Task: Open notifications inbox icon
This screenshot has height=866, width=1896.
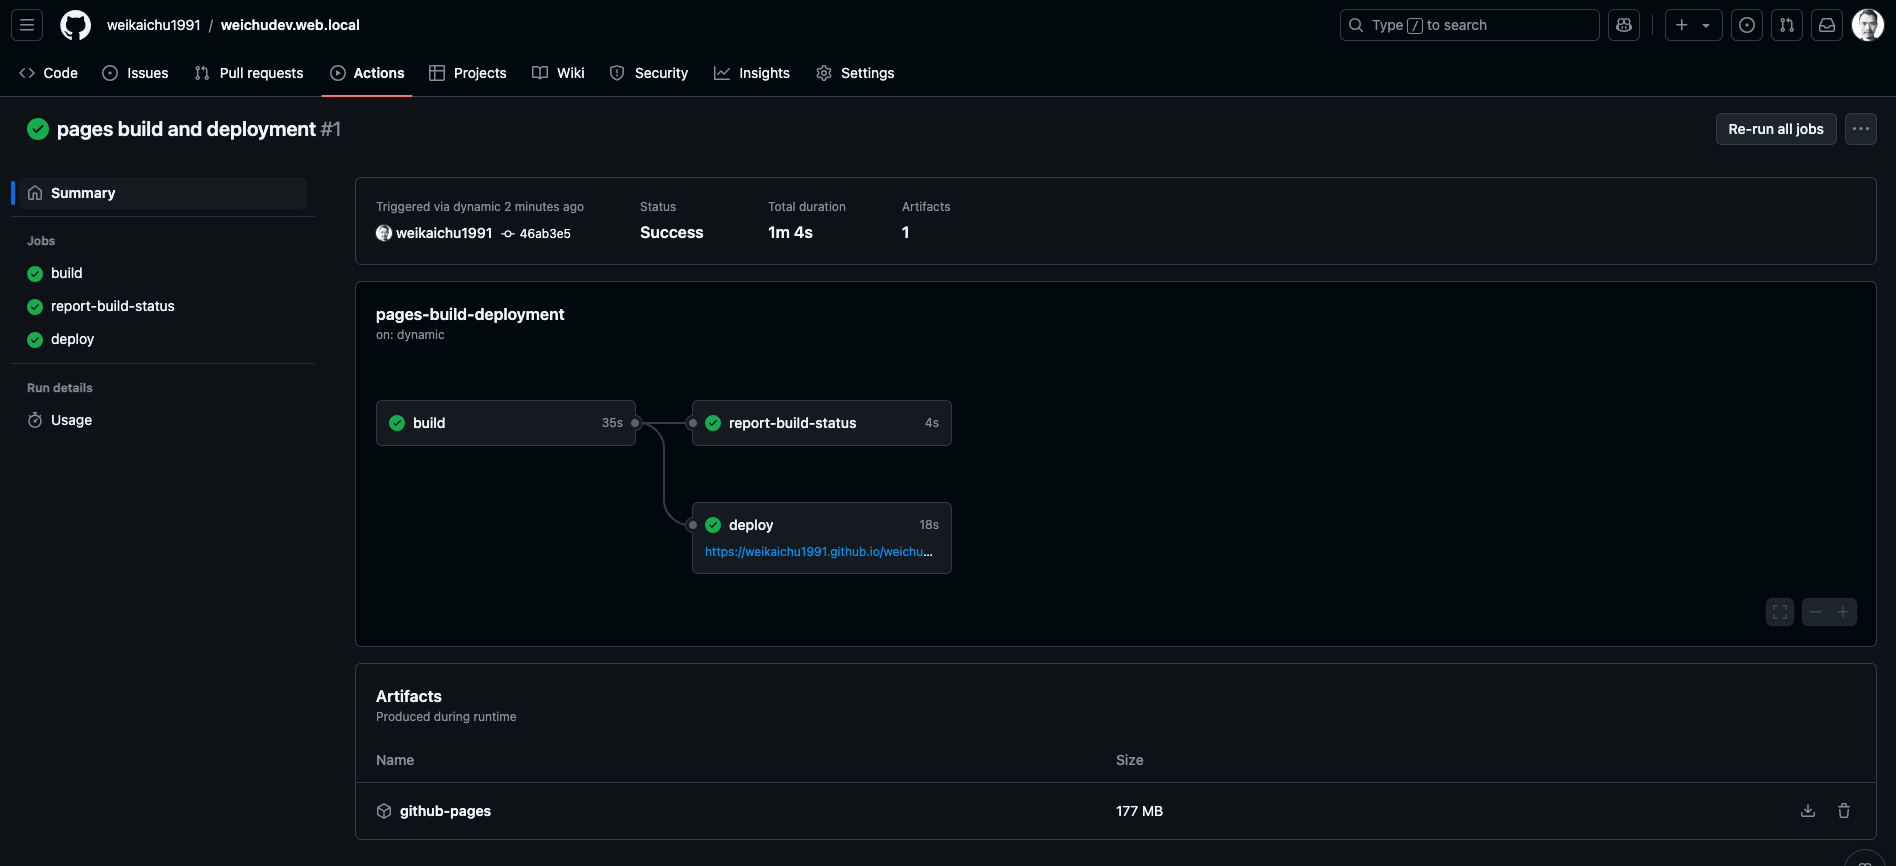Action: point(1827,25)
